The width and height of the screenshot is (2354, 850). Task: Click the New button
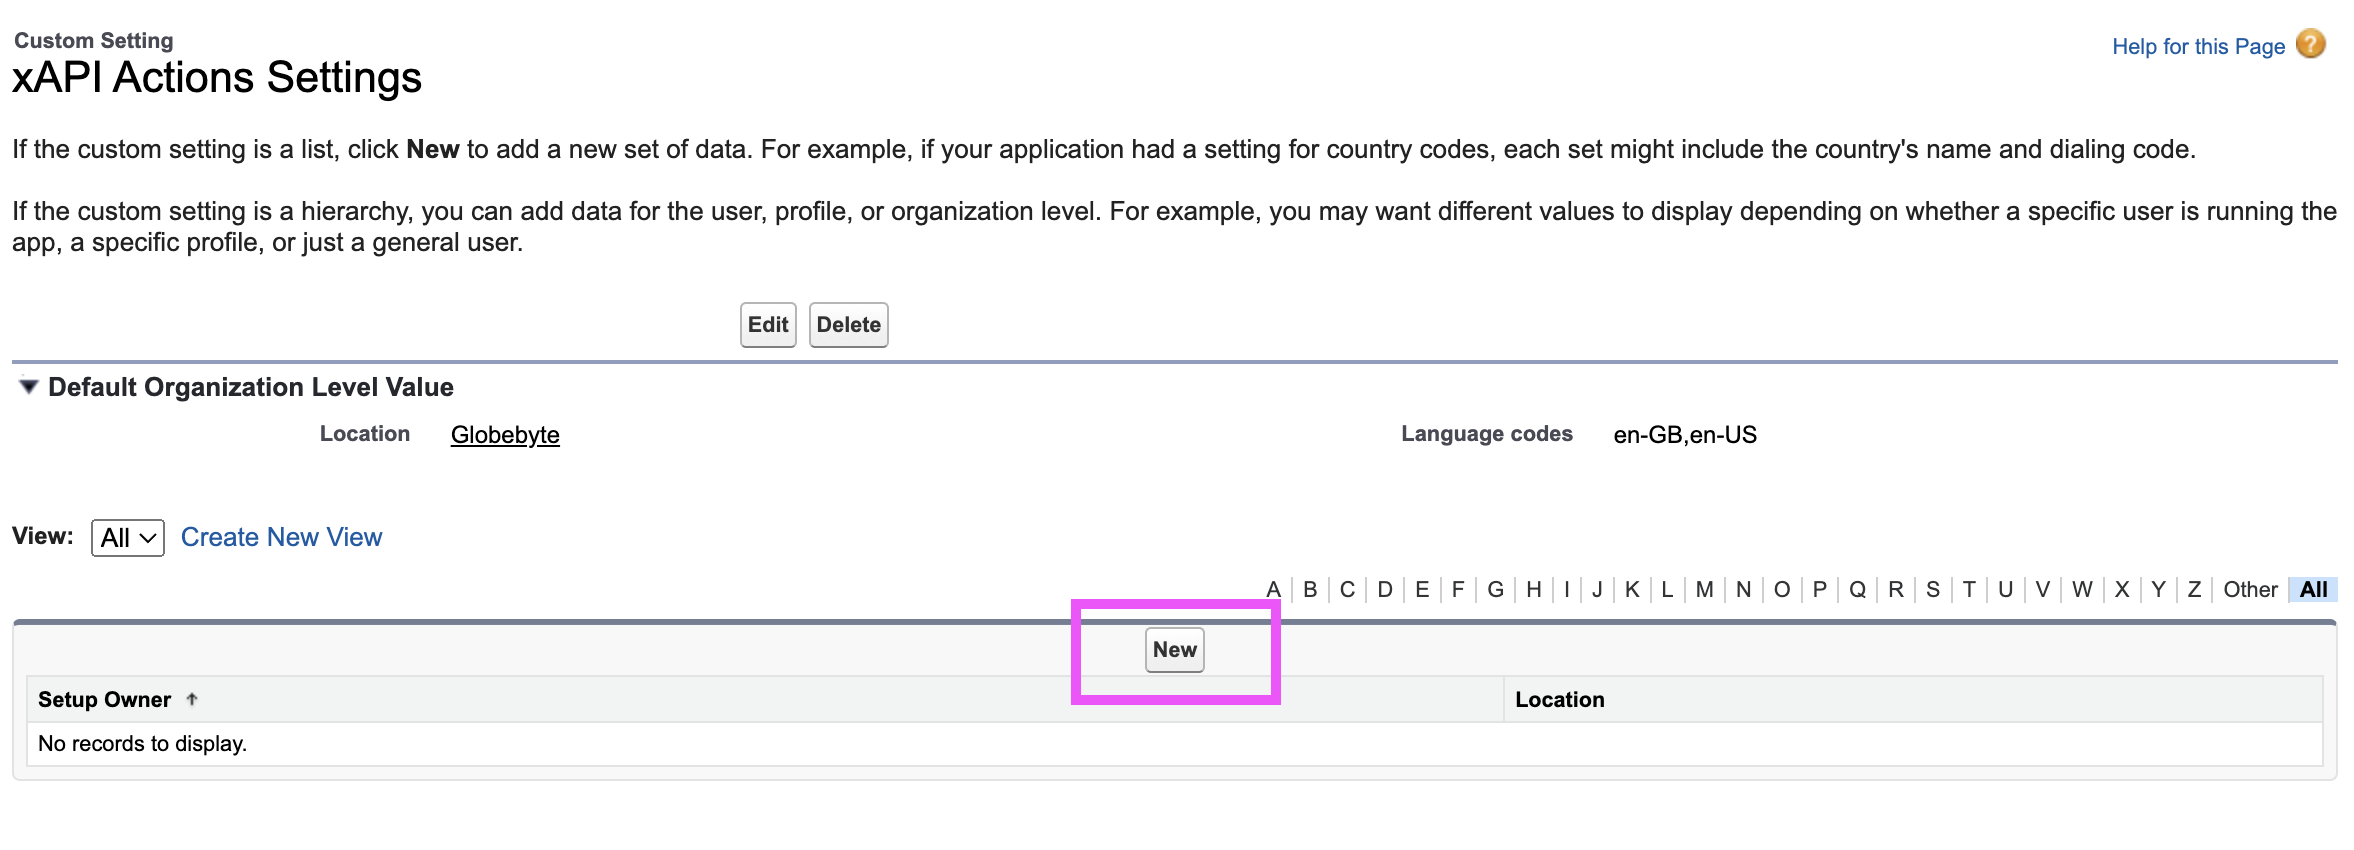pyautogui.click(x=1174, y=650)
